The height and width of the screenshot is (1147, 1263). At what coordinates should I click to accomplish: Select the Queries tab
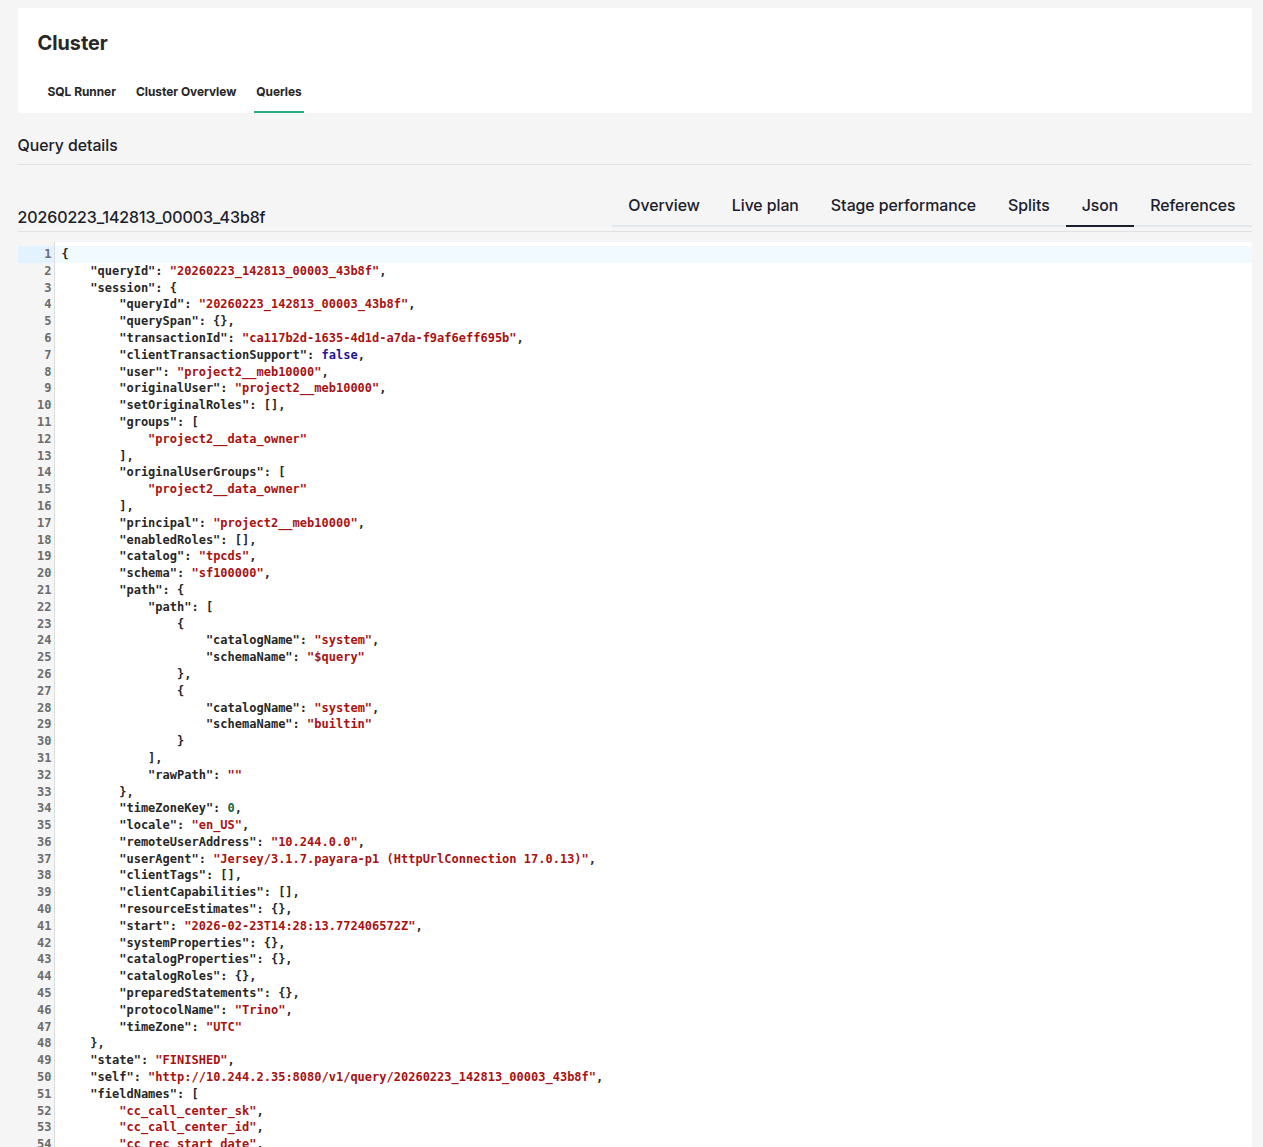pyautogui.click(x=278, y=91)
